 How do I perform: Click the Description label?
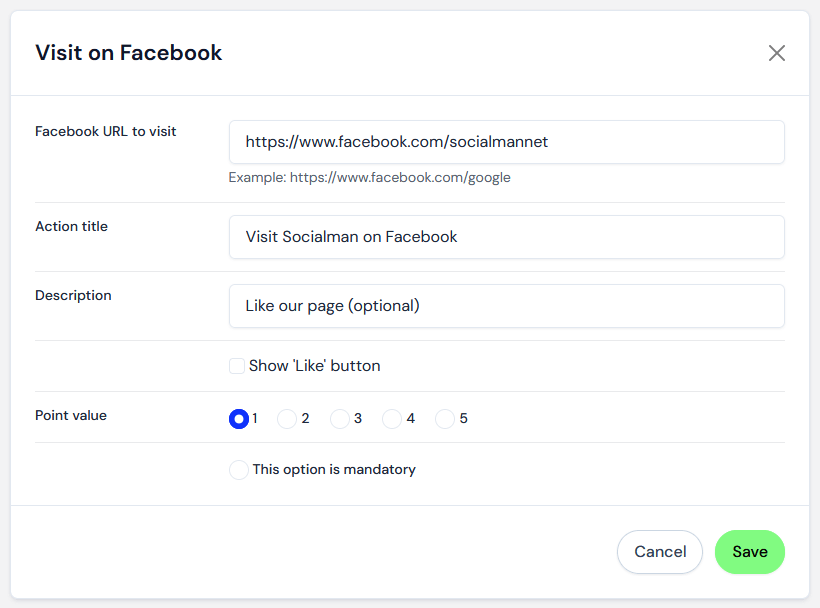[x=73, y=295]
